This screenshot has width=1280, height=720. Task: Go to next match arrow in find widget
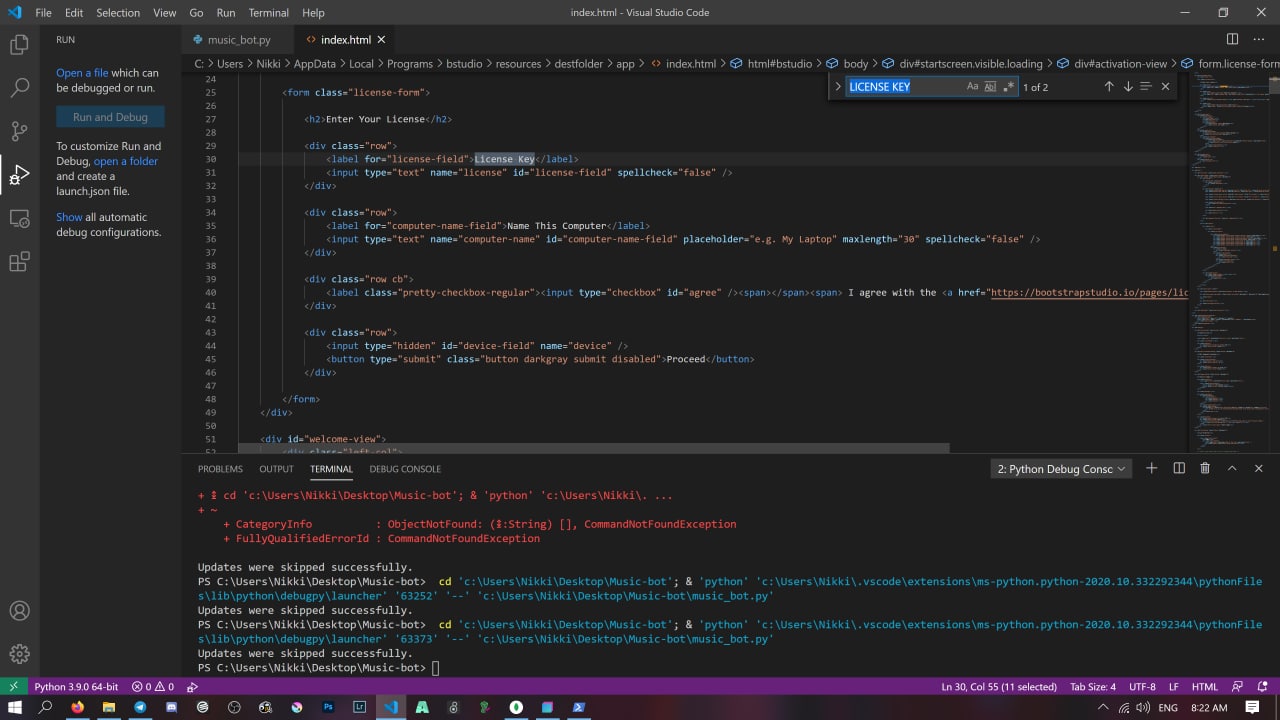[1127, 87]
